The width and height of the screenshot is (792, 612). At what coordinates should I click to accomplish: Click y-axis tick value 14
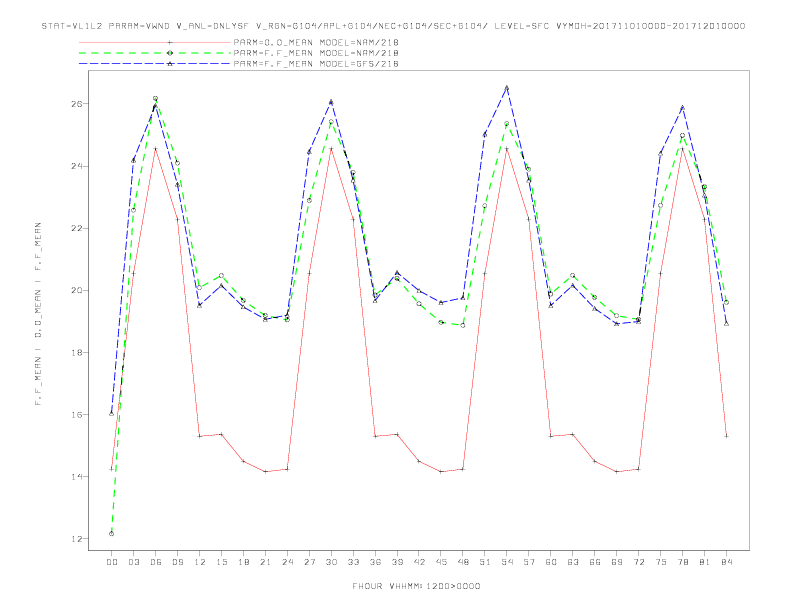point(77,477)
